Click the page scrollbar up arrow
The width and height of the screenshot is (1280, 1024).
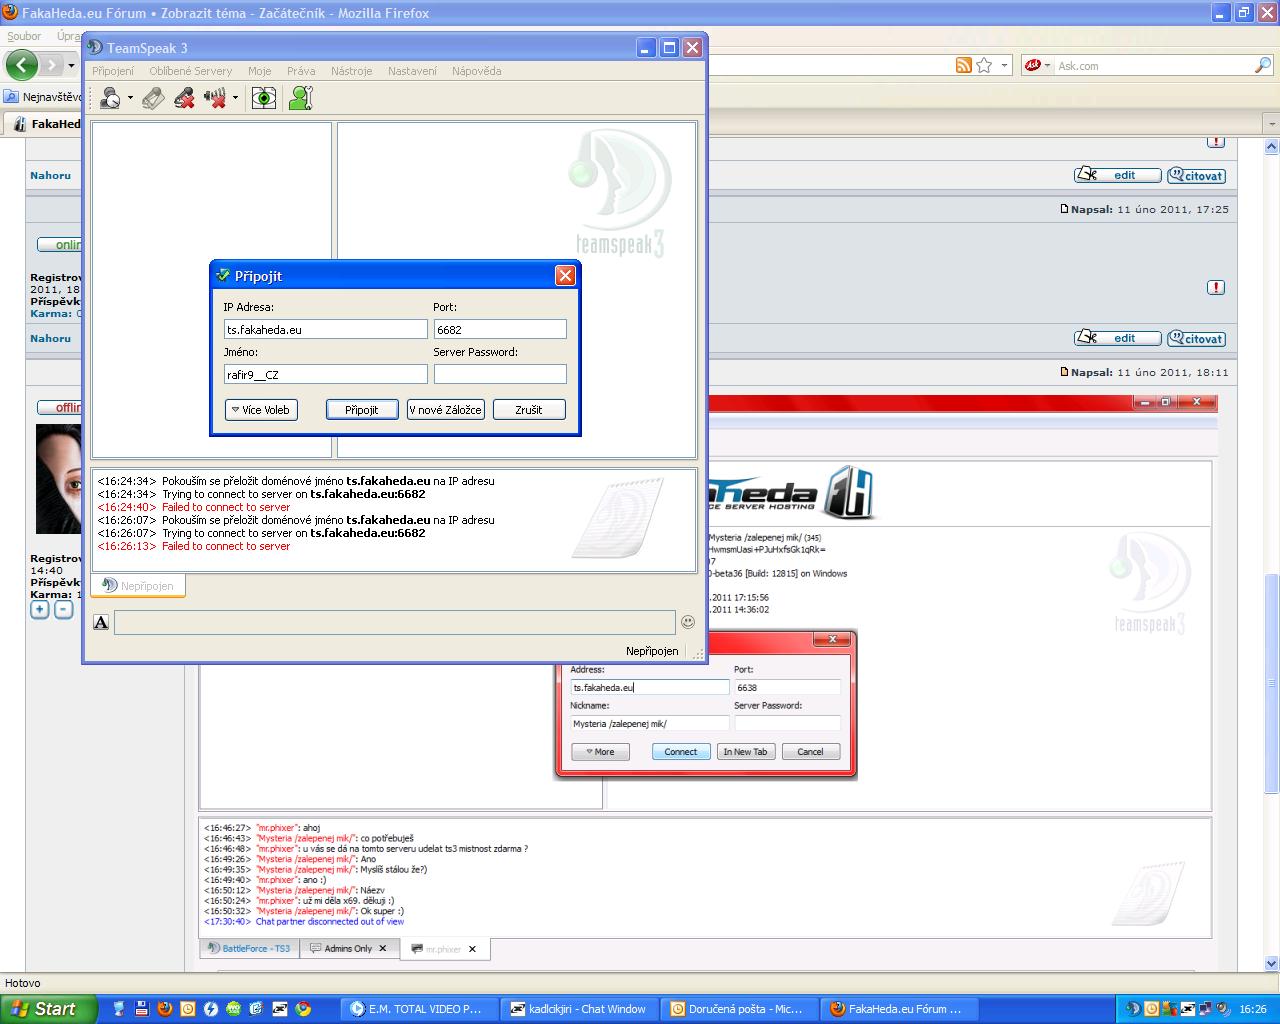click(1272, 146)
